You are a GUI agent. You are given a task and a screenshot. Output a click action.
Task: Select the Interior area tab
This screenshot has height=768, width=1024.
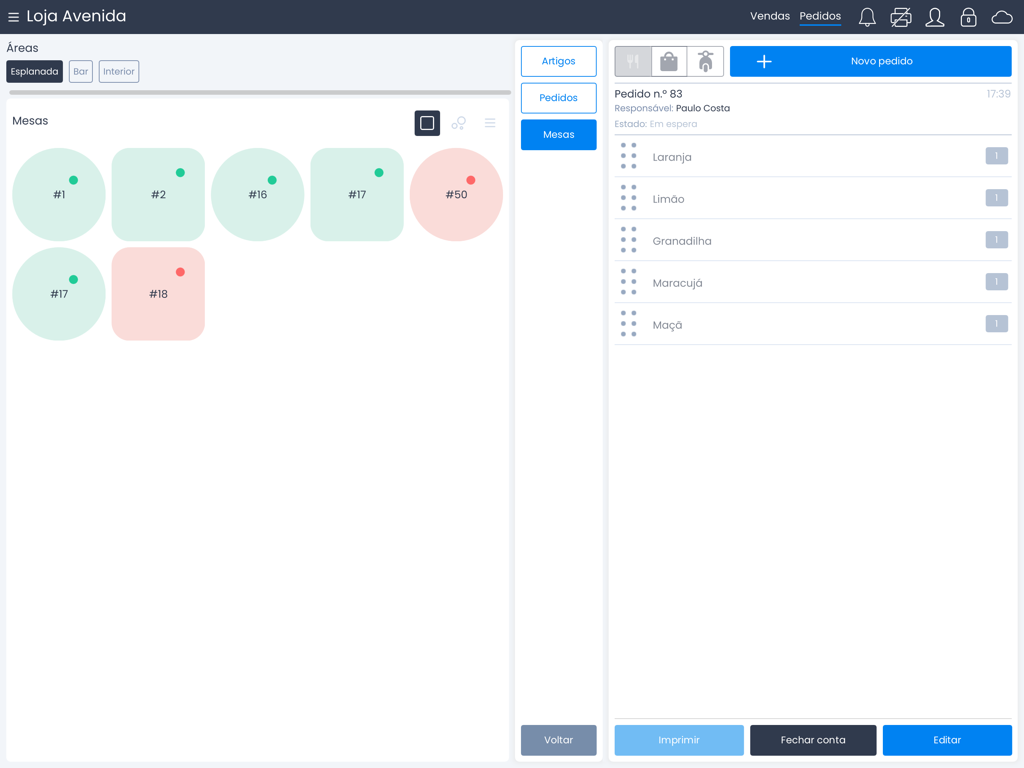[x=119, y=72]
